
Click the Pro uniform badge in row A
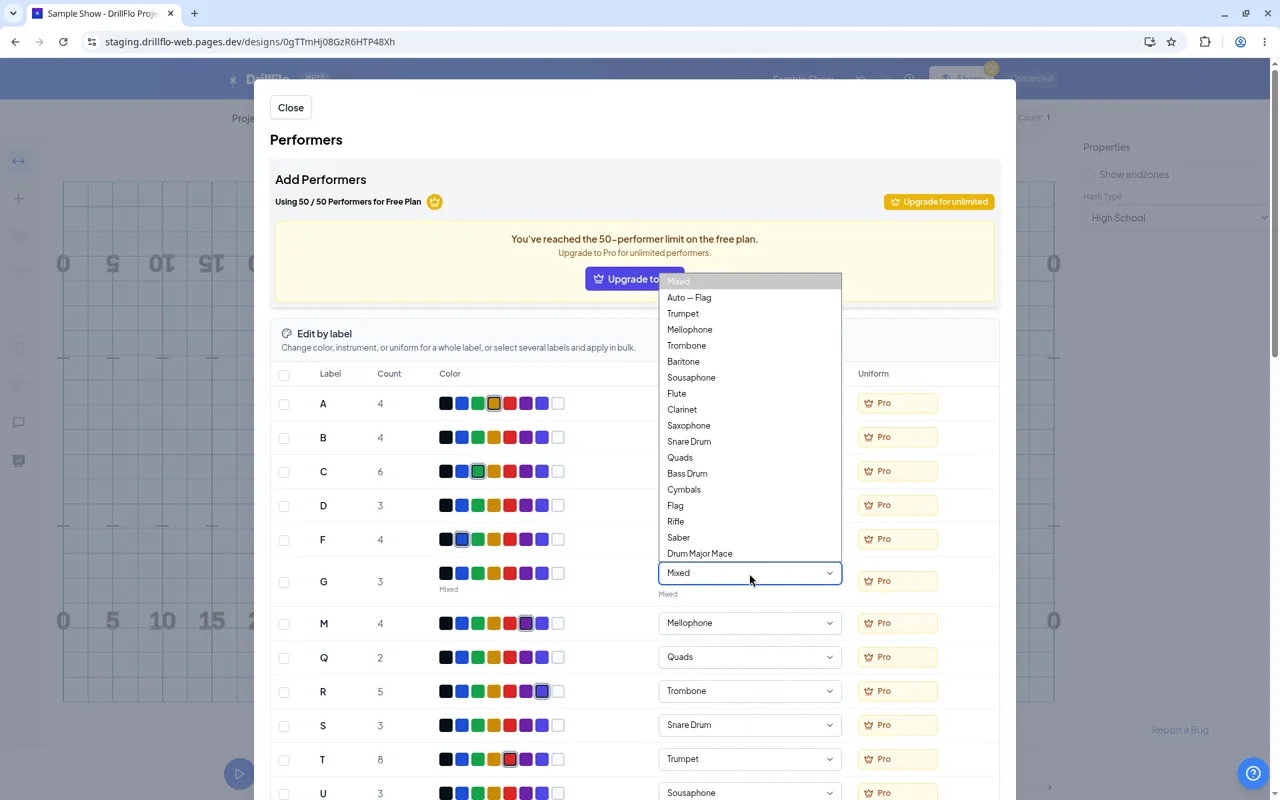[x=898, y=403]
